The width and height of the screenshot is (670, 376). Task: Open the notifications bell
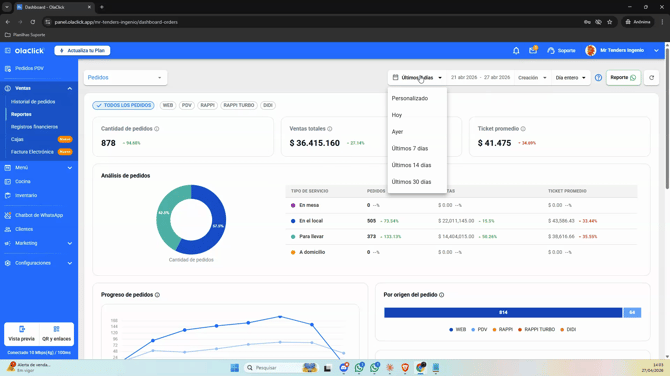(516, 51)
